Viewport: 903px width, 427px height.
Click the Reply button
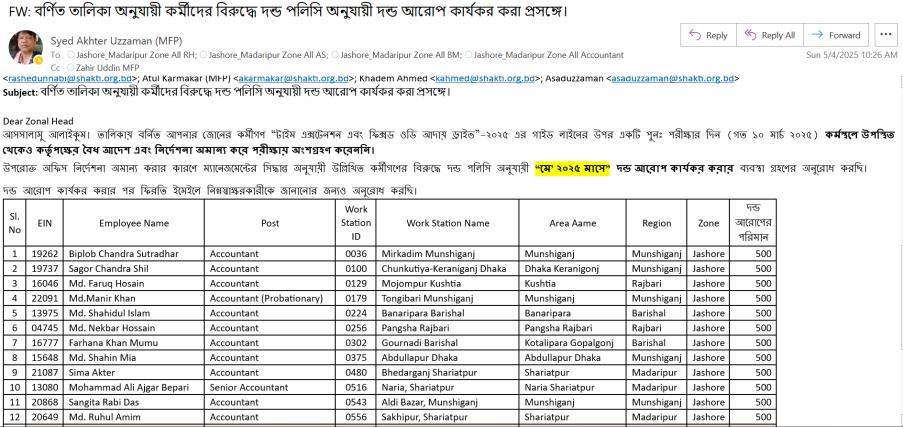(x=708, y=35)
